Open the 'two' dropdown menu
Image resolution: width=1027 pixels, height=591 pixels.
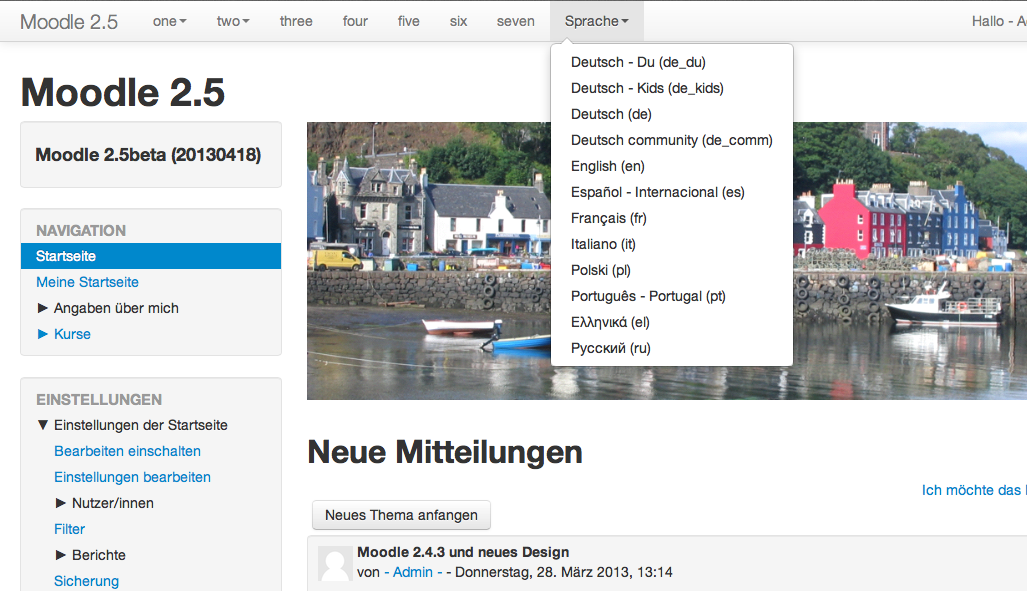233,22
